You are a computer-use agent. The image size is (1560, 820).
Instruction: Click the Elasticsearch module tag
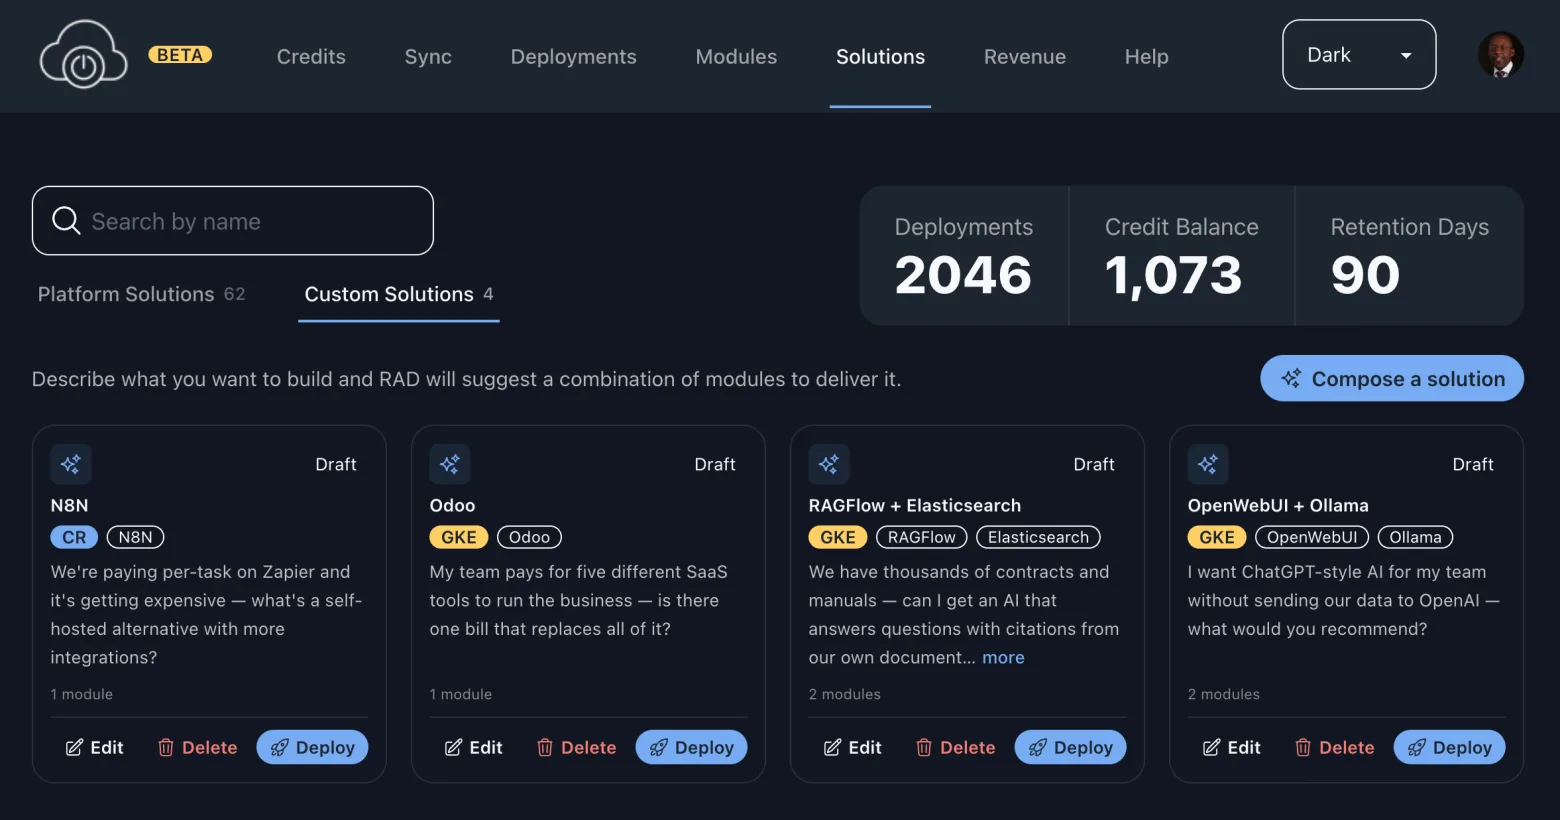tap(1038, 537)
